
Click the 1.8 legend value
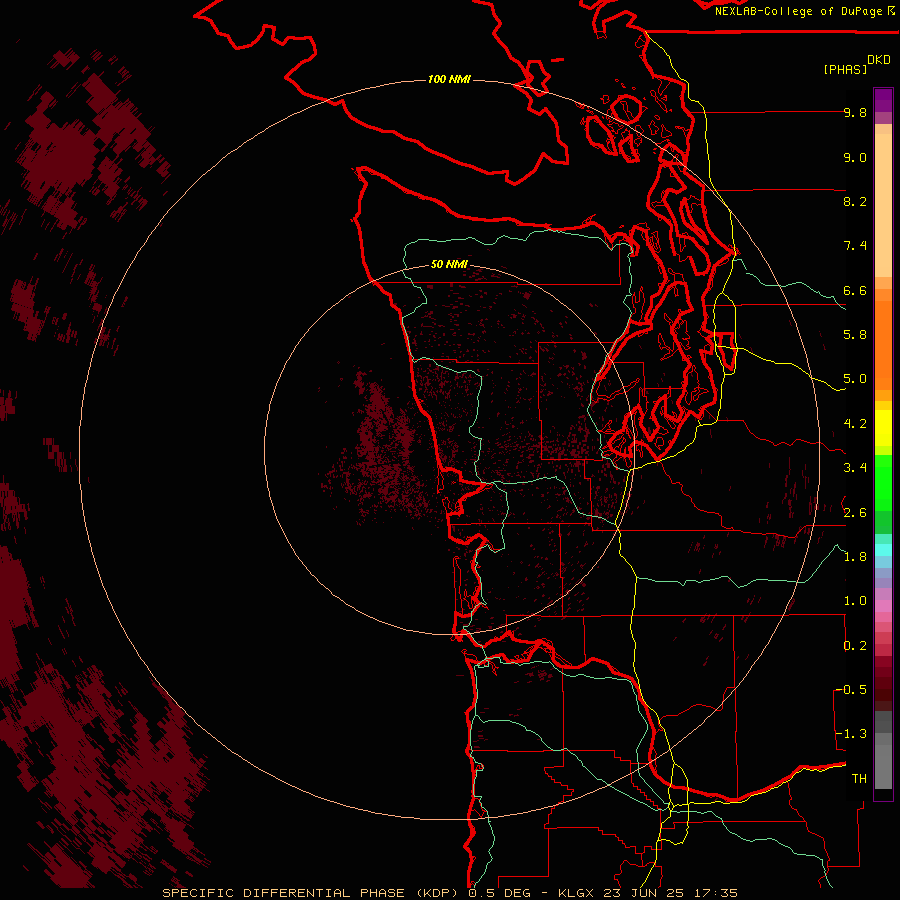(x=855, y=557)
